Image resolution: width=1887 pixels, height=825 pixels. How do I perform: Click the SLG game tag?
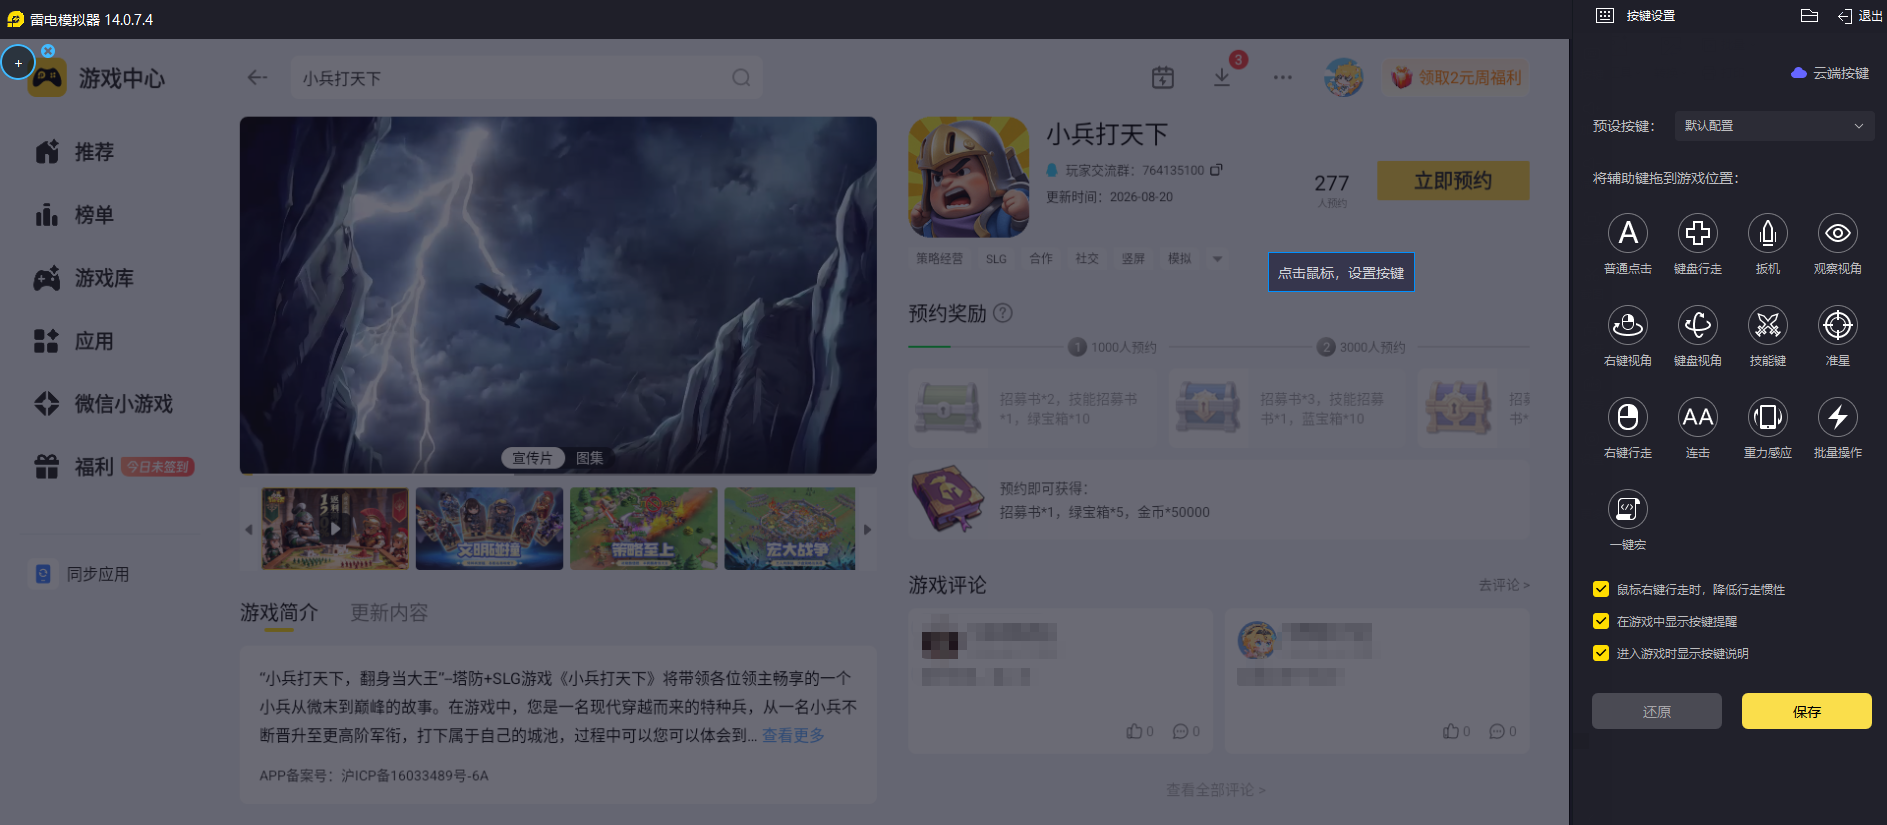tap(996, 259)
